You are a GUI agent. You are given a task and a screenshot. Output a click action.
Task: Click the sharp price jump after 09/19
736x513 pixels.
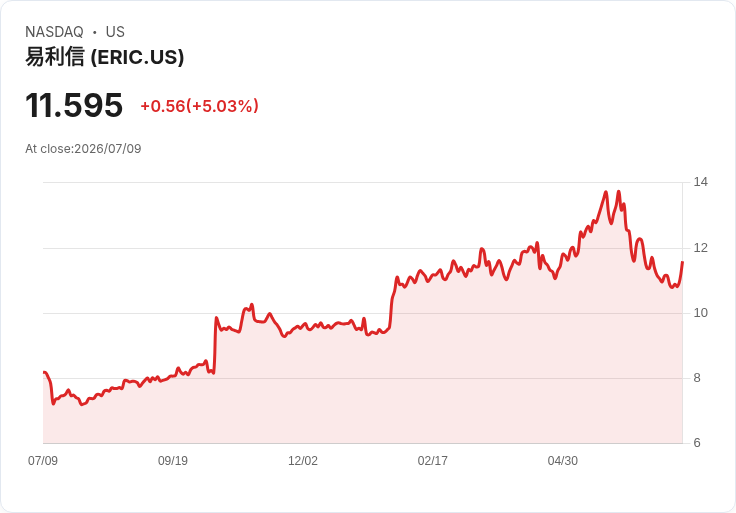pos(215,345)
